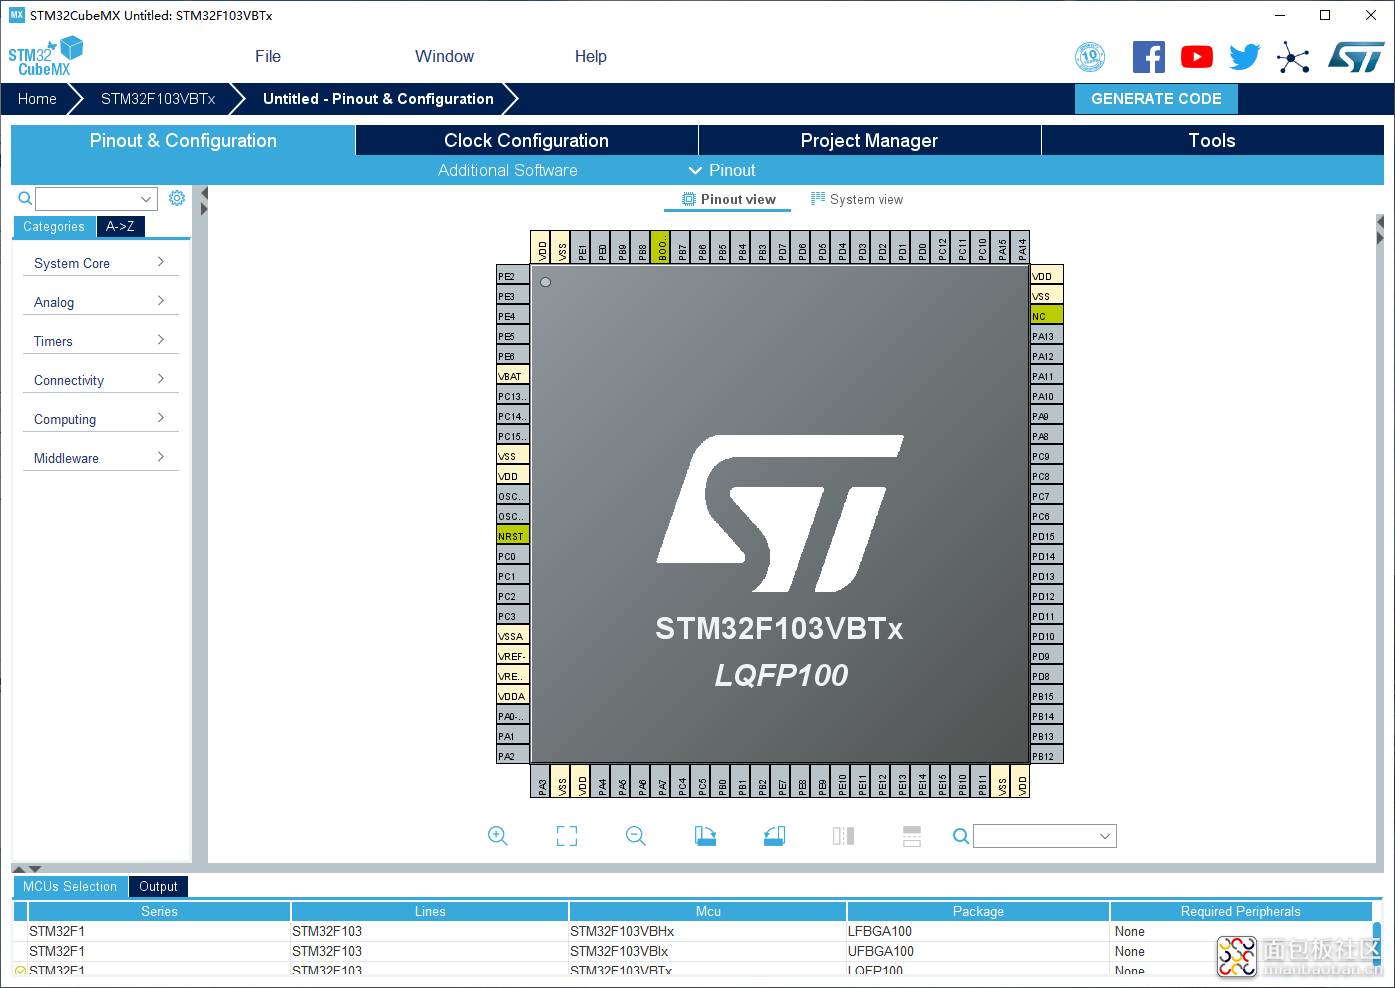Sort by Series column header

pyautogui.click(x=159, y=911)
